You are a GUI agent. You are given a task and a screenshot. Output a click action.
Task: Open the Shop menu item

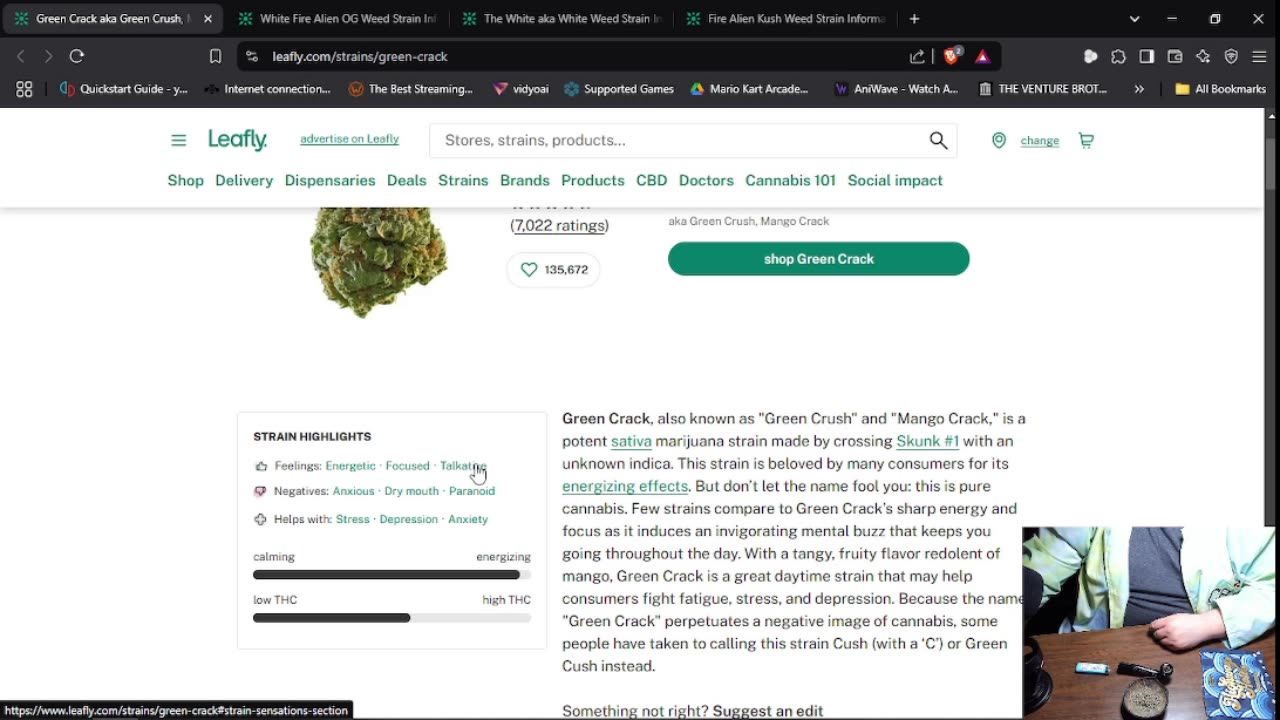(x=185, y=180)
